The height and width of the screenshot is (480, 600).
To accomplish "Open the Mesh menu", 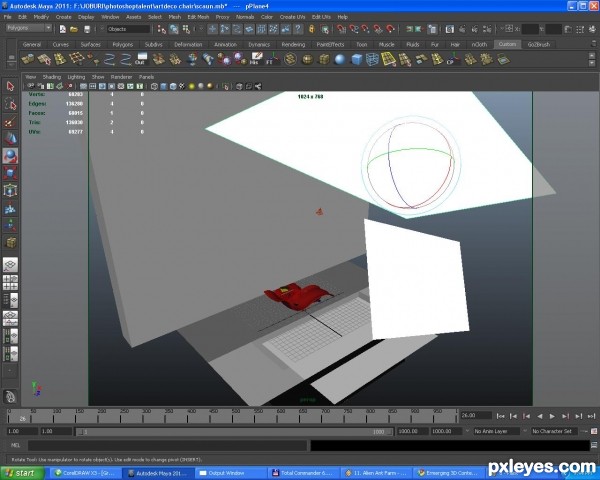I will (x=174, y=17).
